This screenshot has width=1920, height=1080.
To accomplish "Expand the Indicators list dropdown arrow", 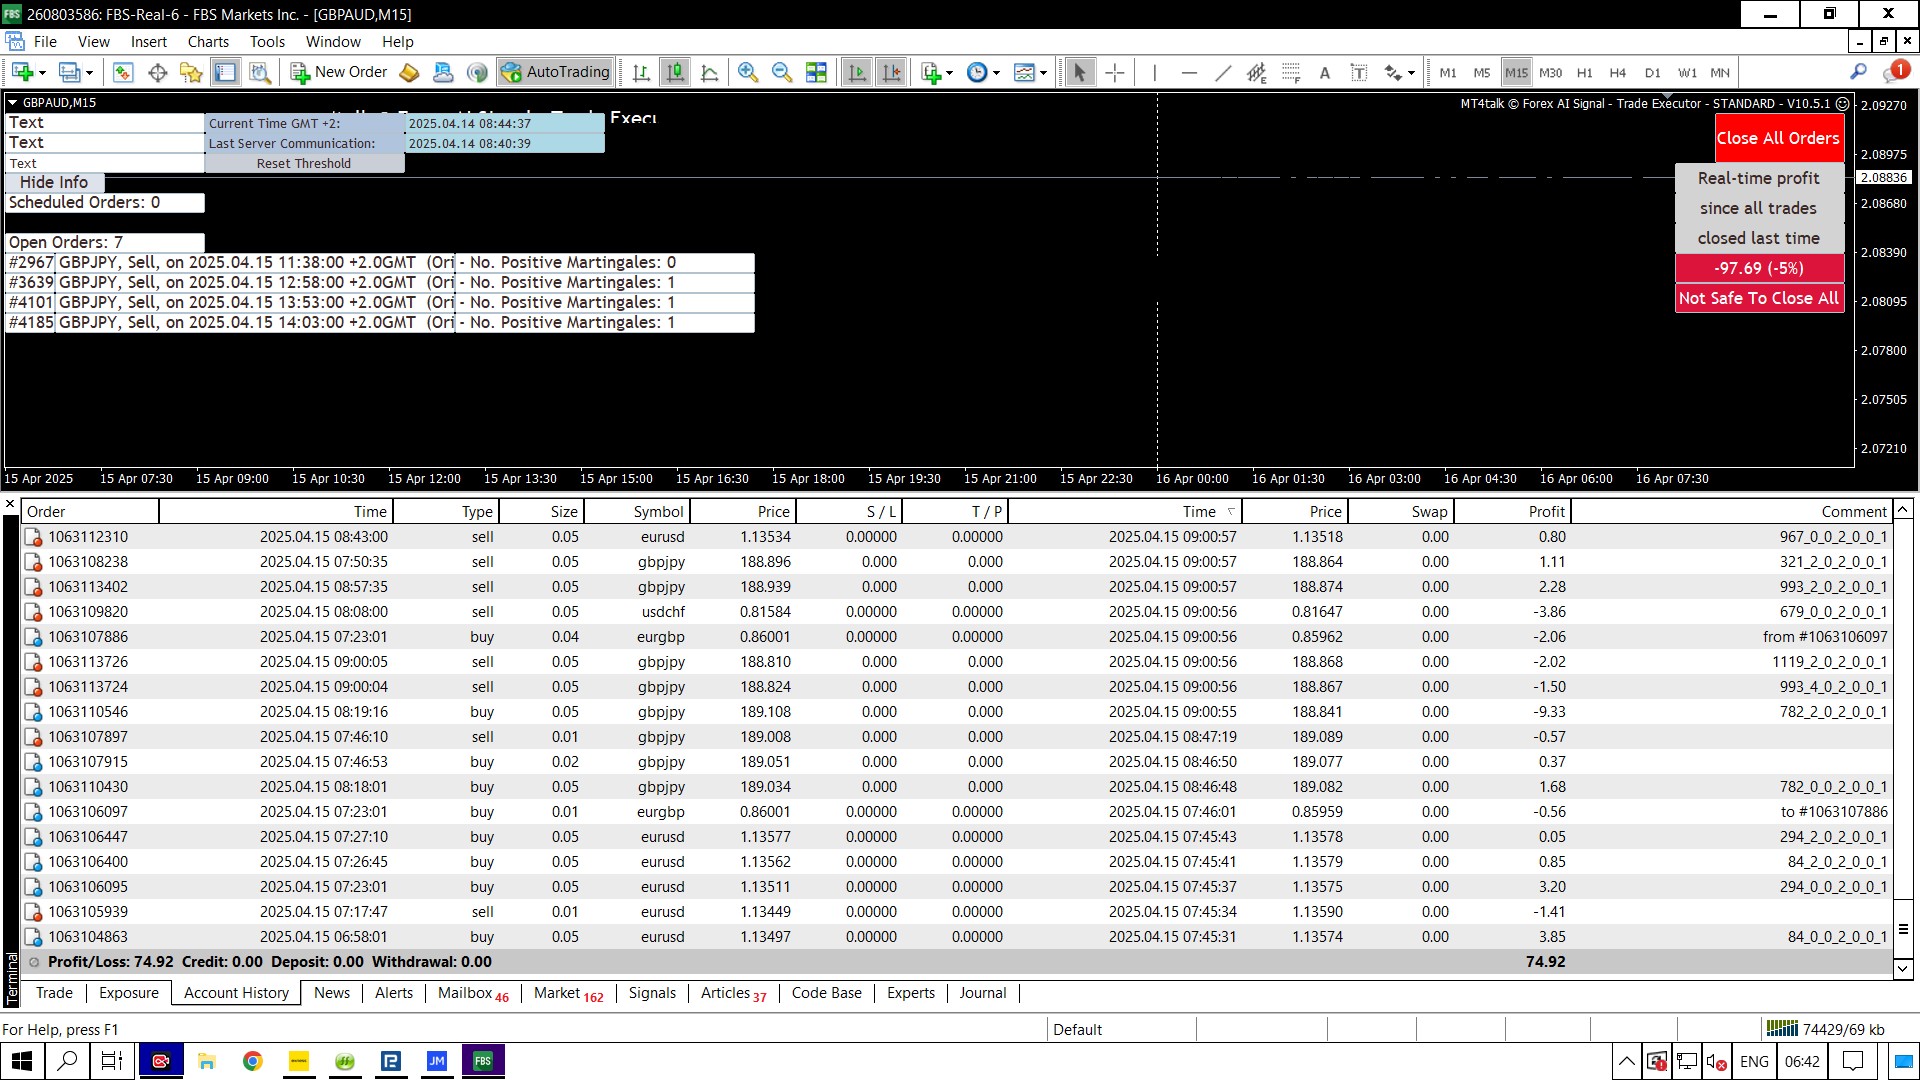I will [949, 73].
